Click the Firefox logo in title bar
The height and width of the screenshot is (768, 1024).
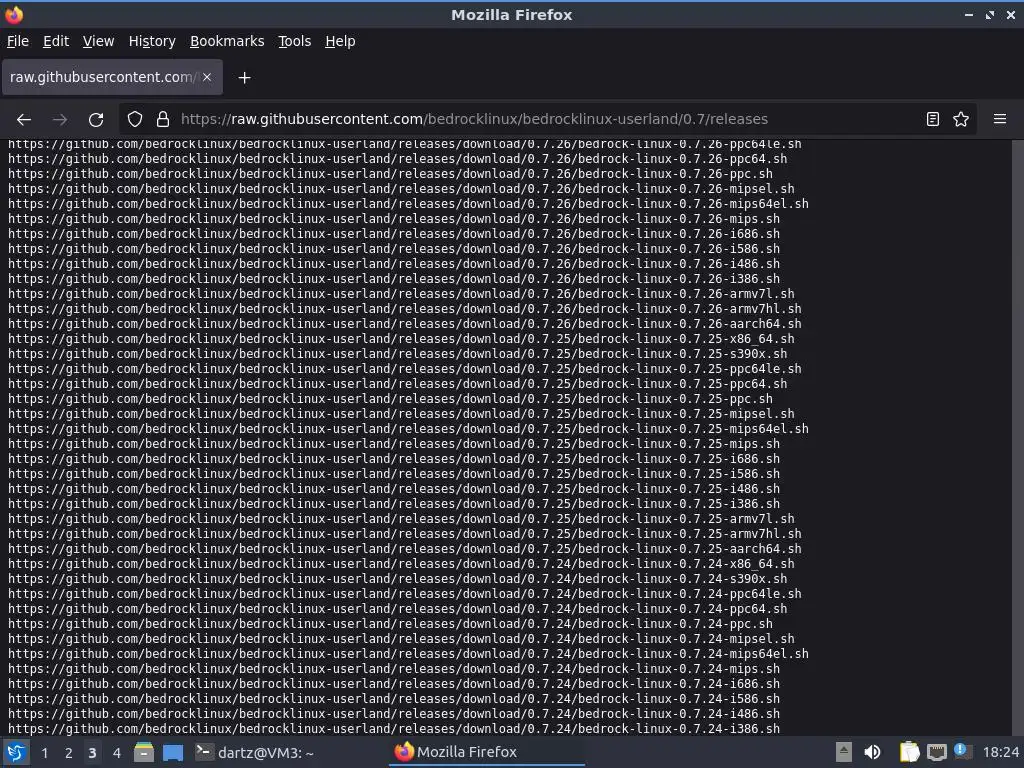point(13,14)
